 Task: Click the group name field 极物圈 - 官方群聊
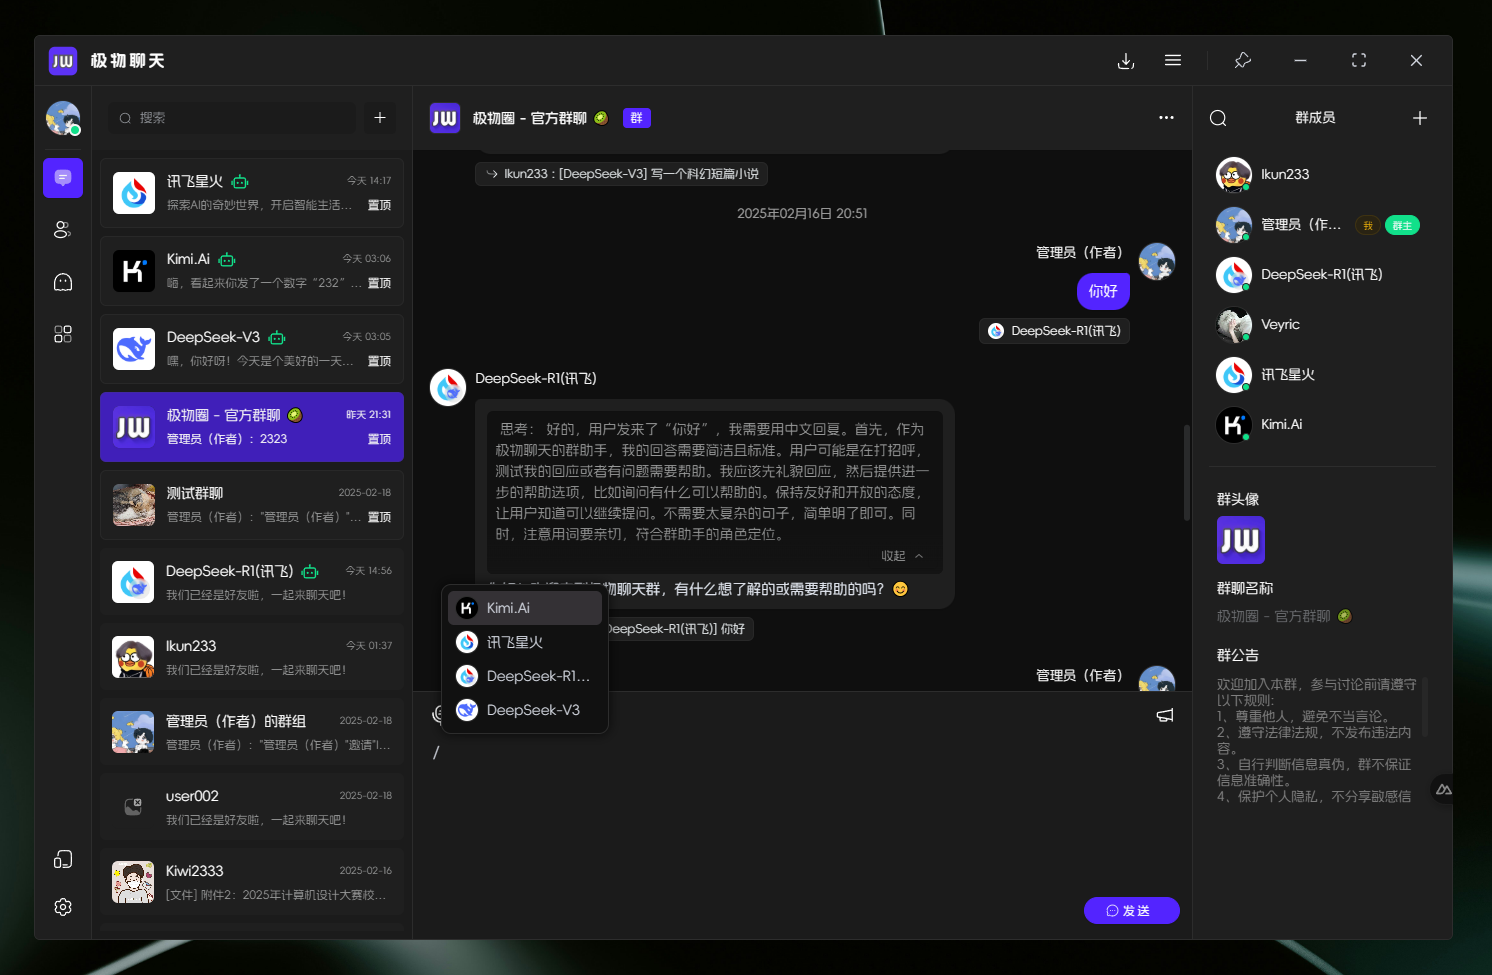1284,616
